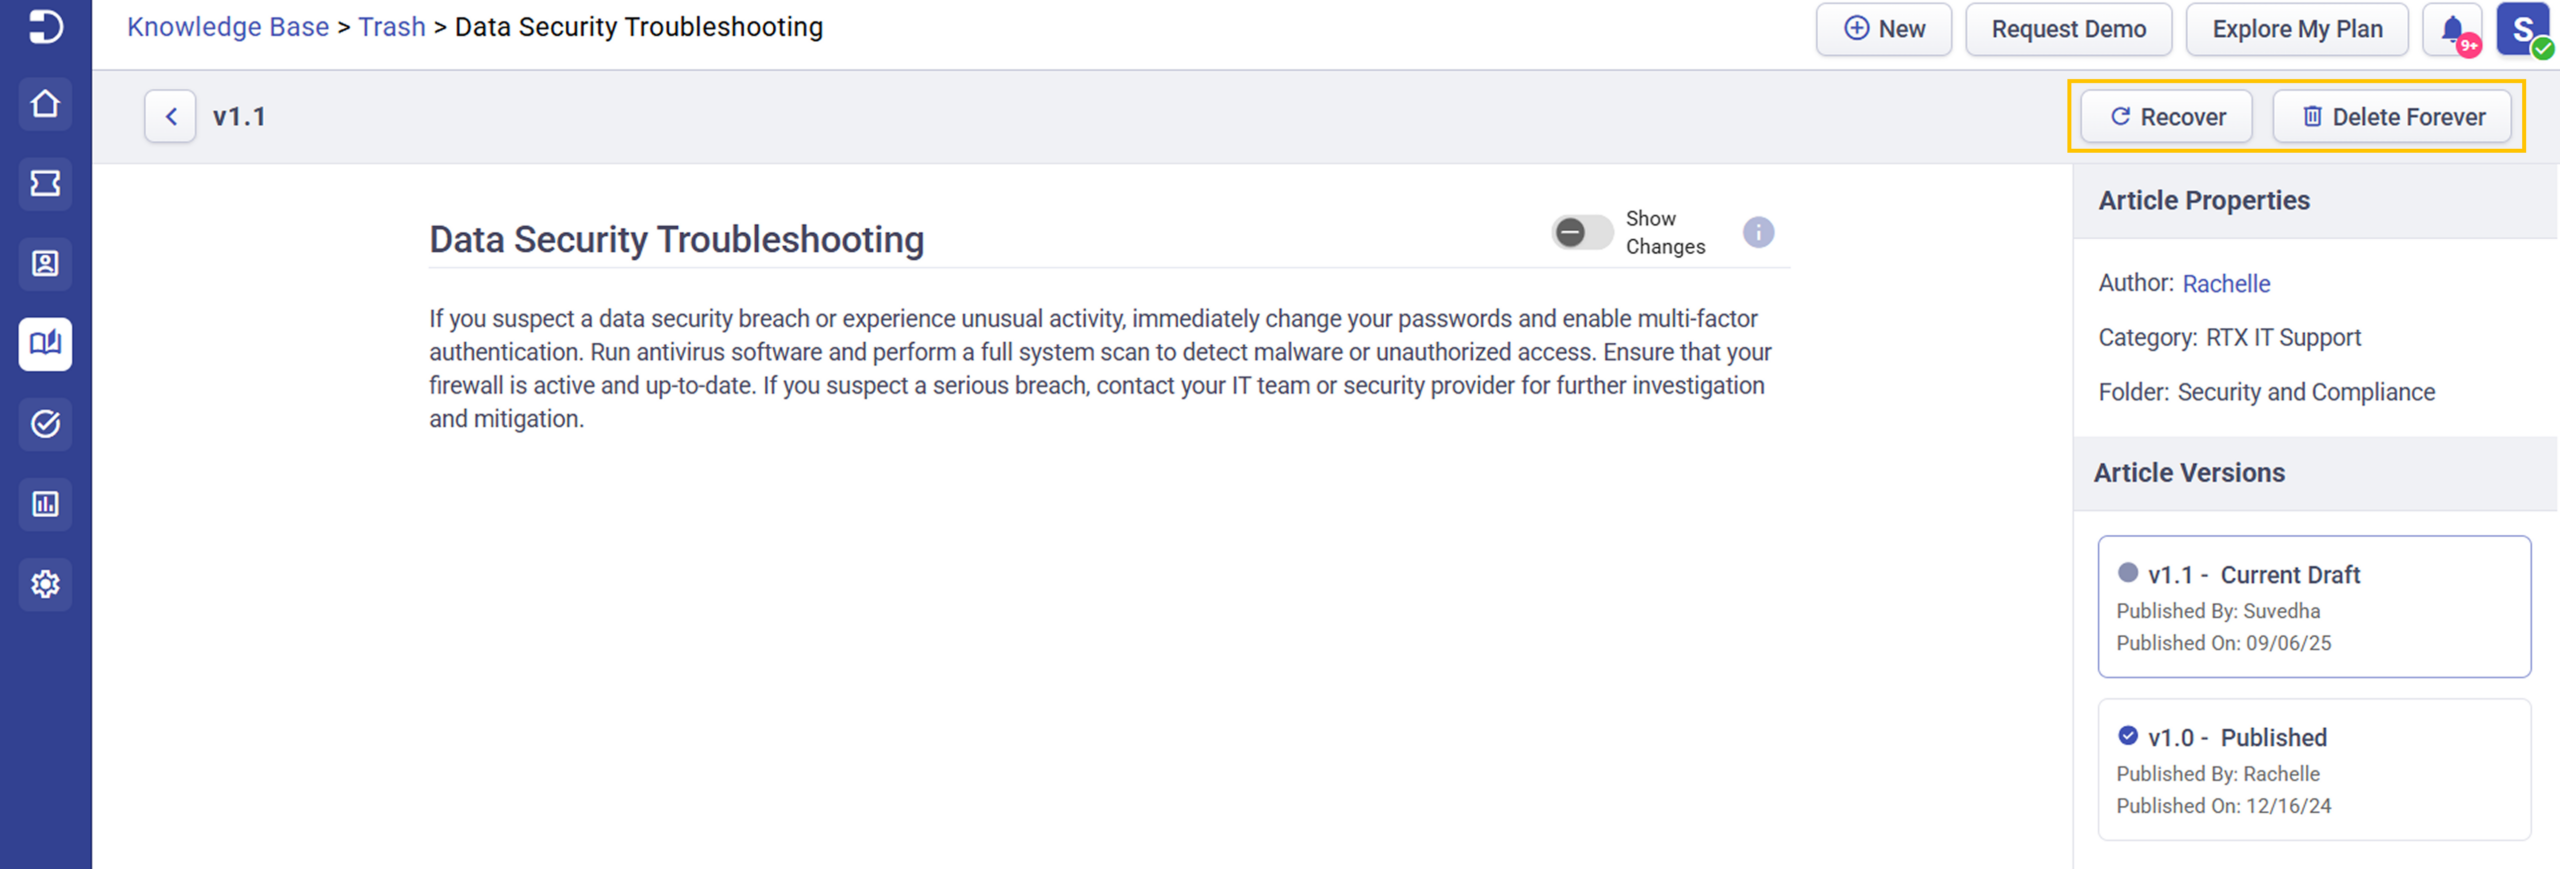The width and height of the screenshot is (2560, 869).
Task: Click the Show Changes info icon
Action: [x=1758, y=233]
